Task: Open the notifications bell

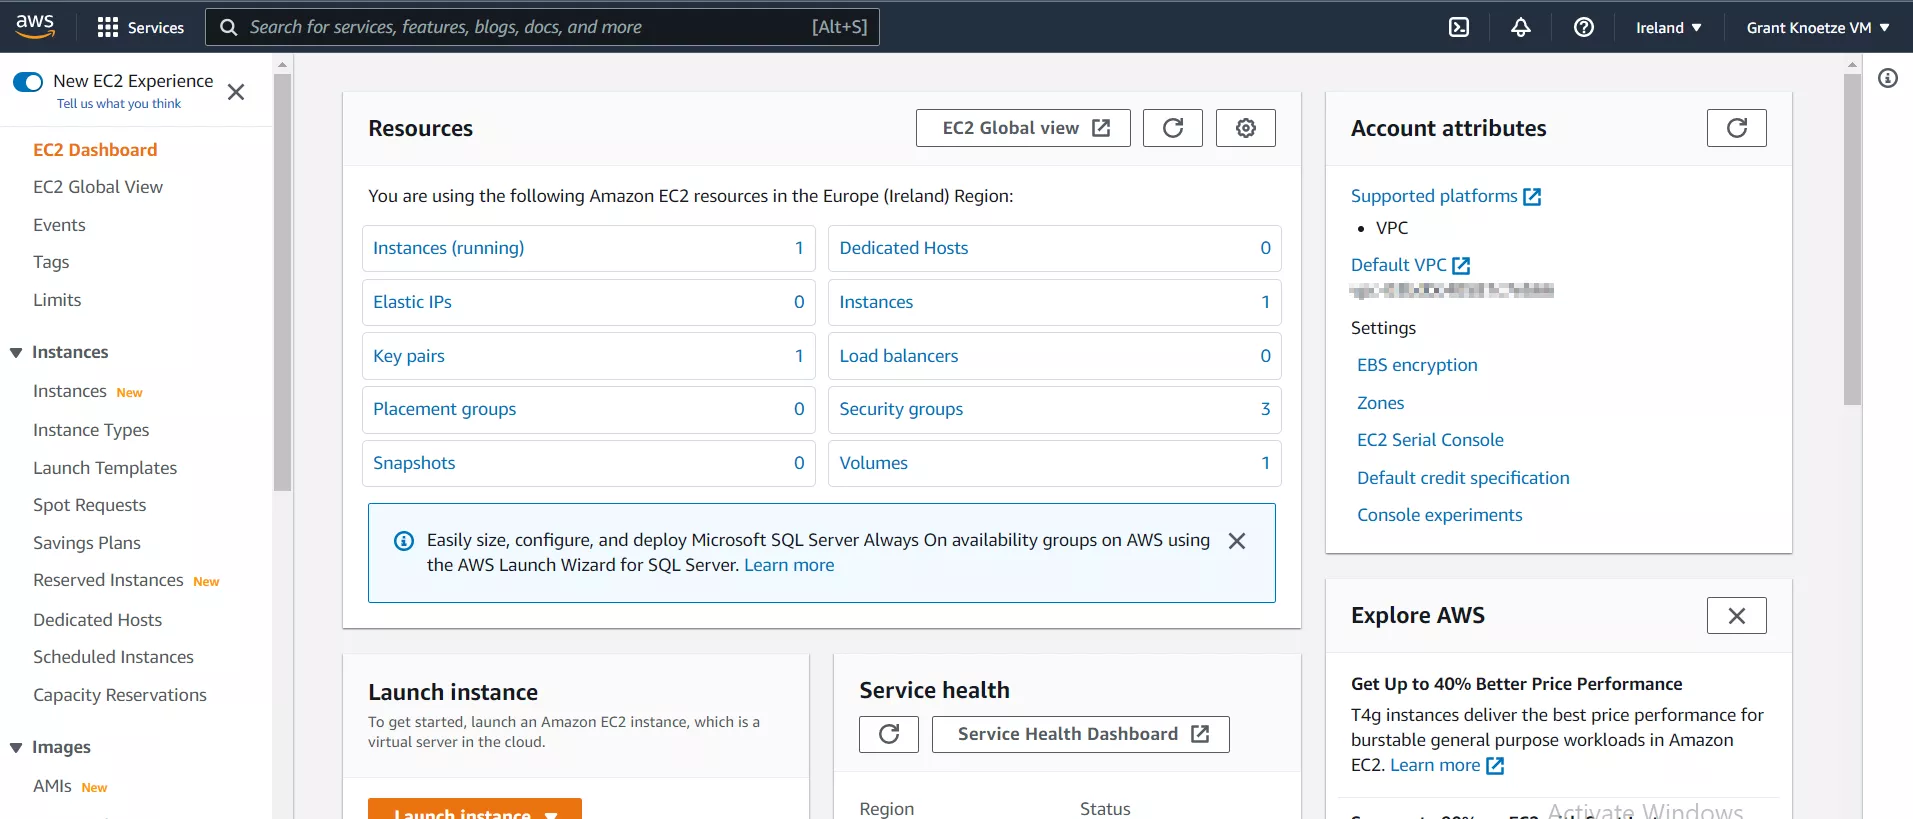Action: pyautogui.click(x=1521, y=27)
